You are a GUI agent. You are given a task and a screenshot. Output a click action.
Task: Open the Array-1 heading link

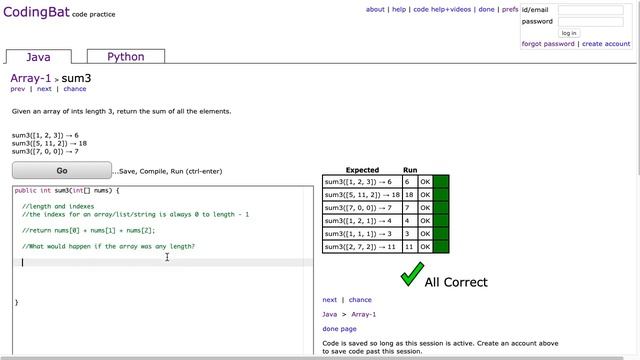(31, 78)
